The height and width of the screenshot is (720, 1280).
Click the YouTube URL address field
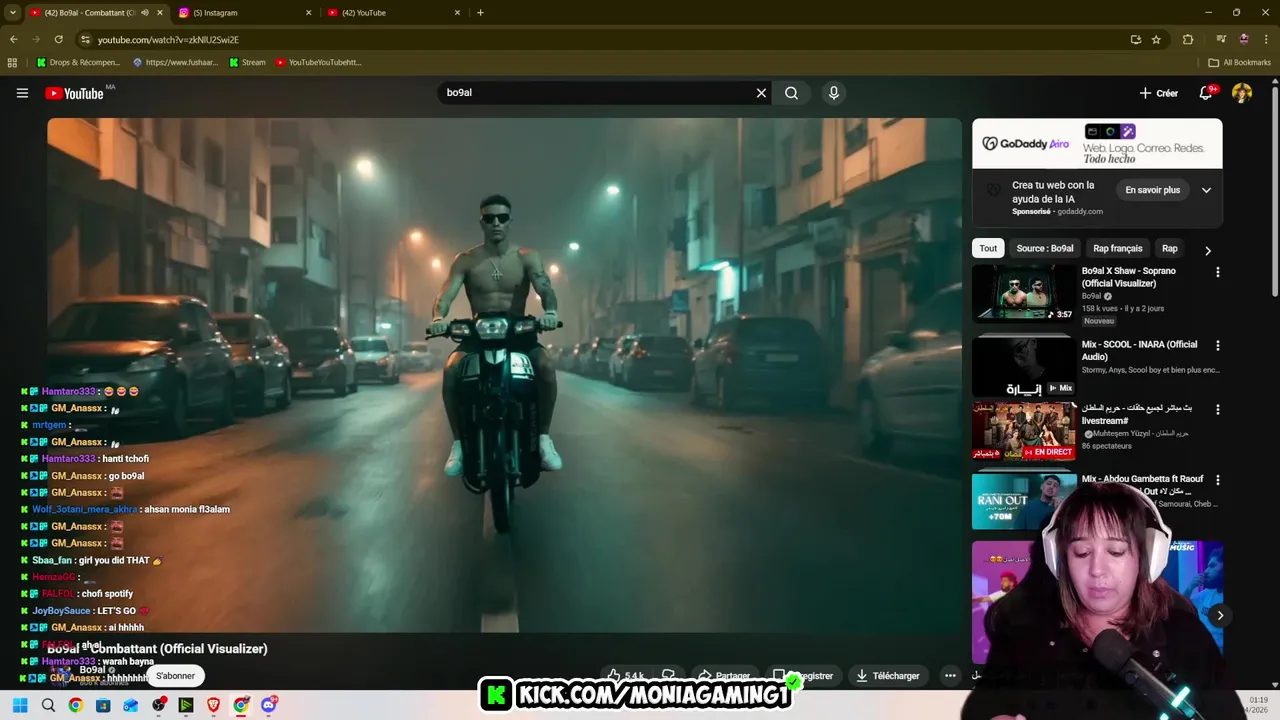(x=600, y=39)
